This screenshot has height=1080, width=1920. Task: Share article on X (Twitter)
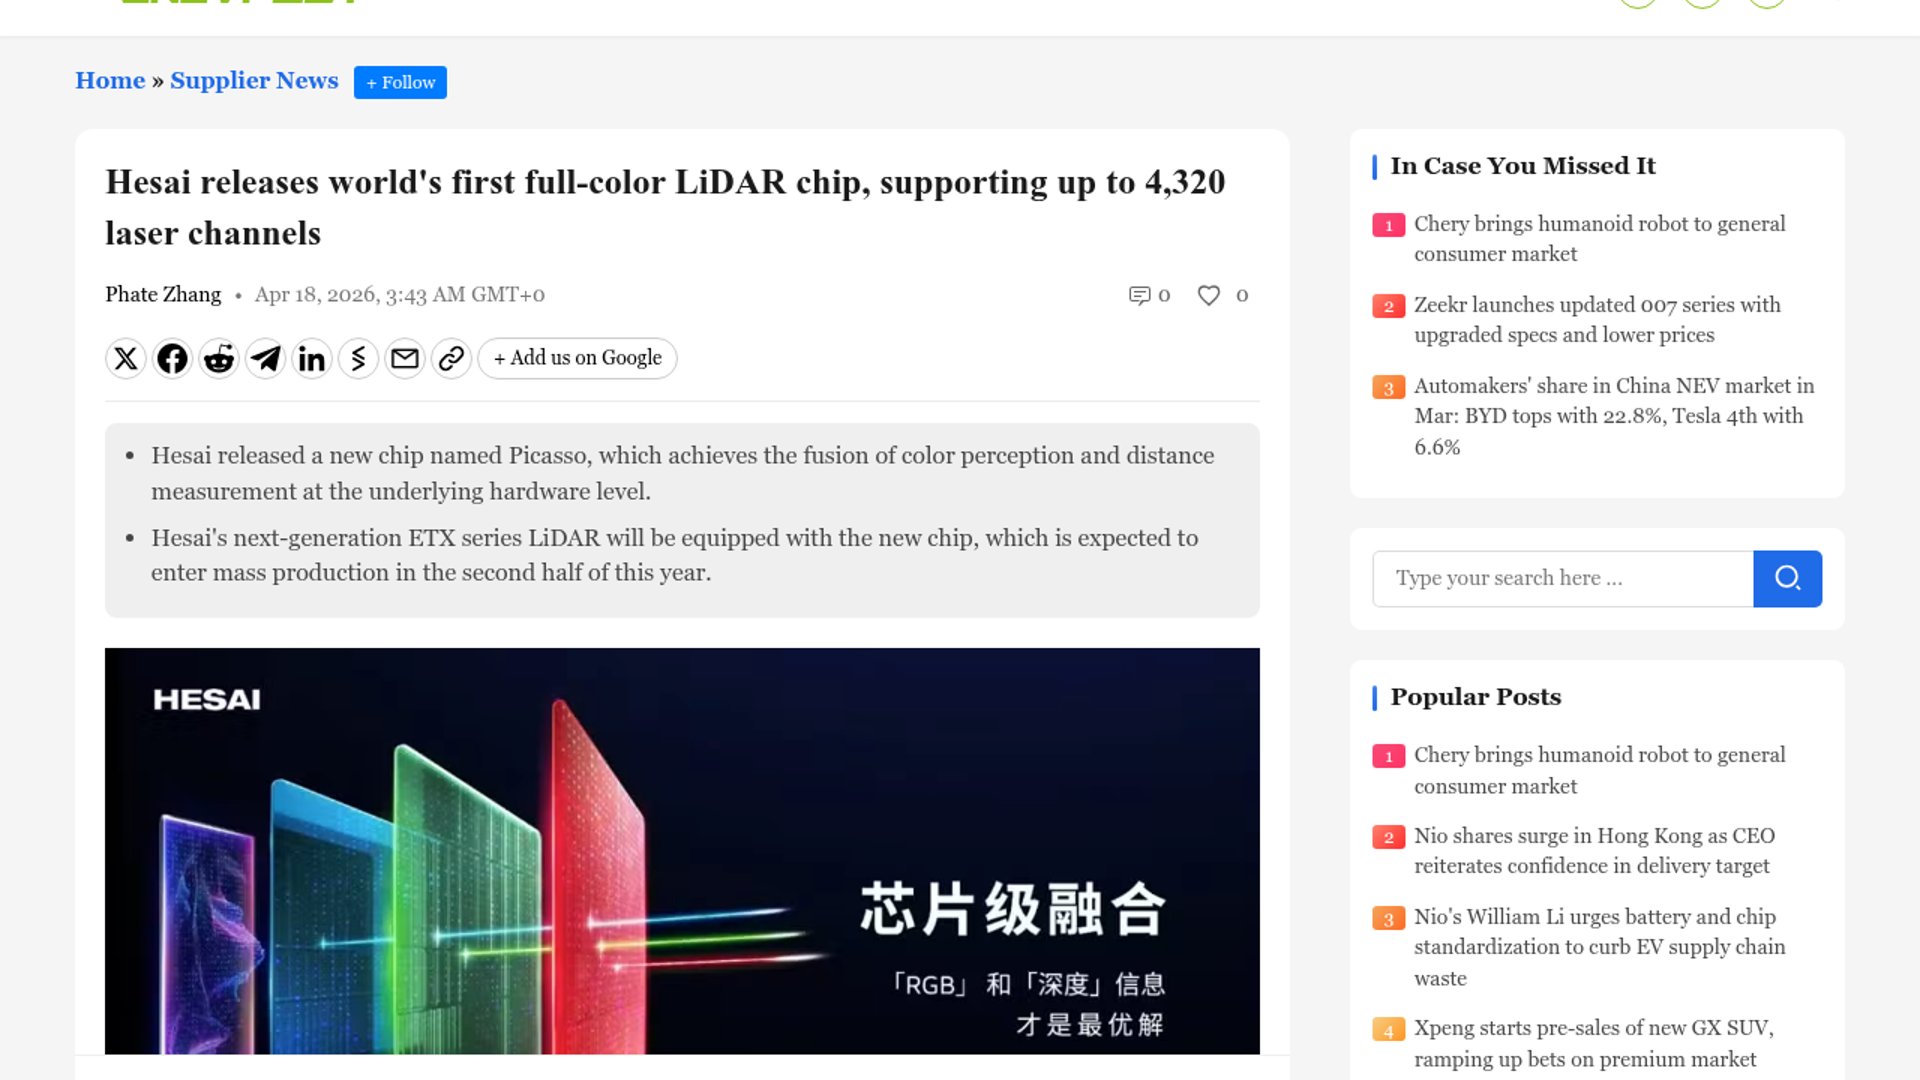click(126, 358)
